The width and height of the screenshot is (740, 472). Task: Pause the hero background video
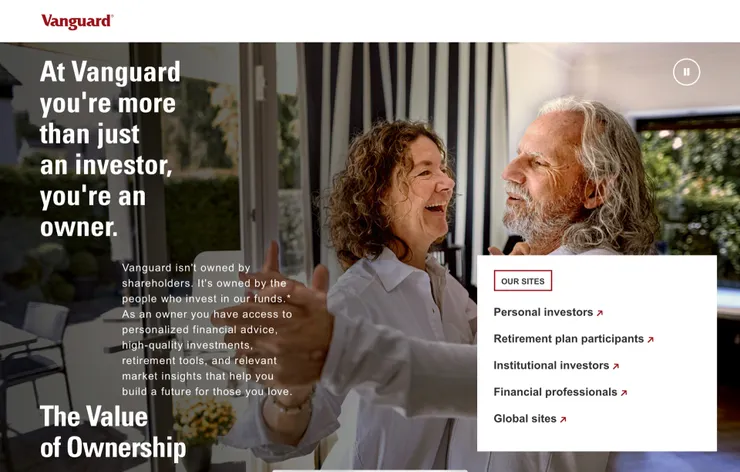[686, 72]
